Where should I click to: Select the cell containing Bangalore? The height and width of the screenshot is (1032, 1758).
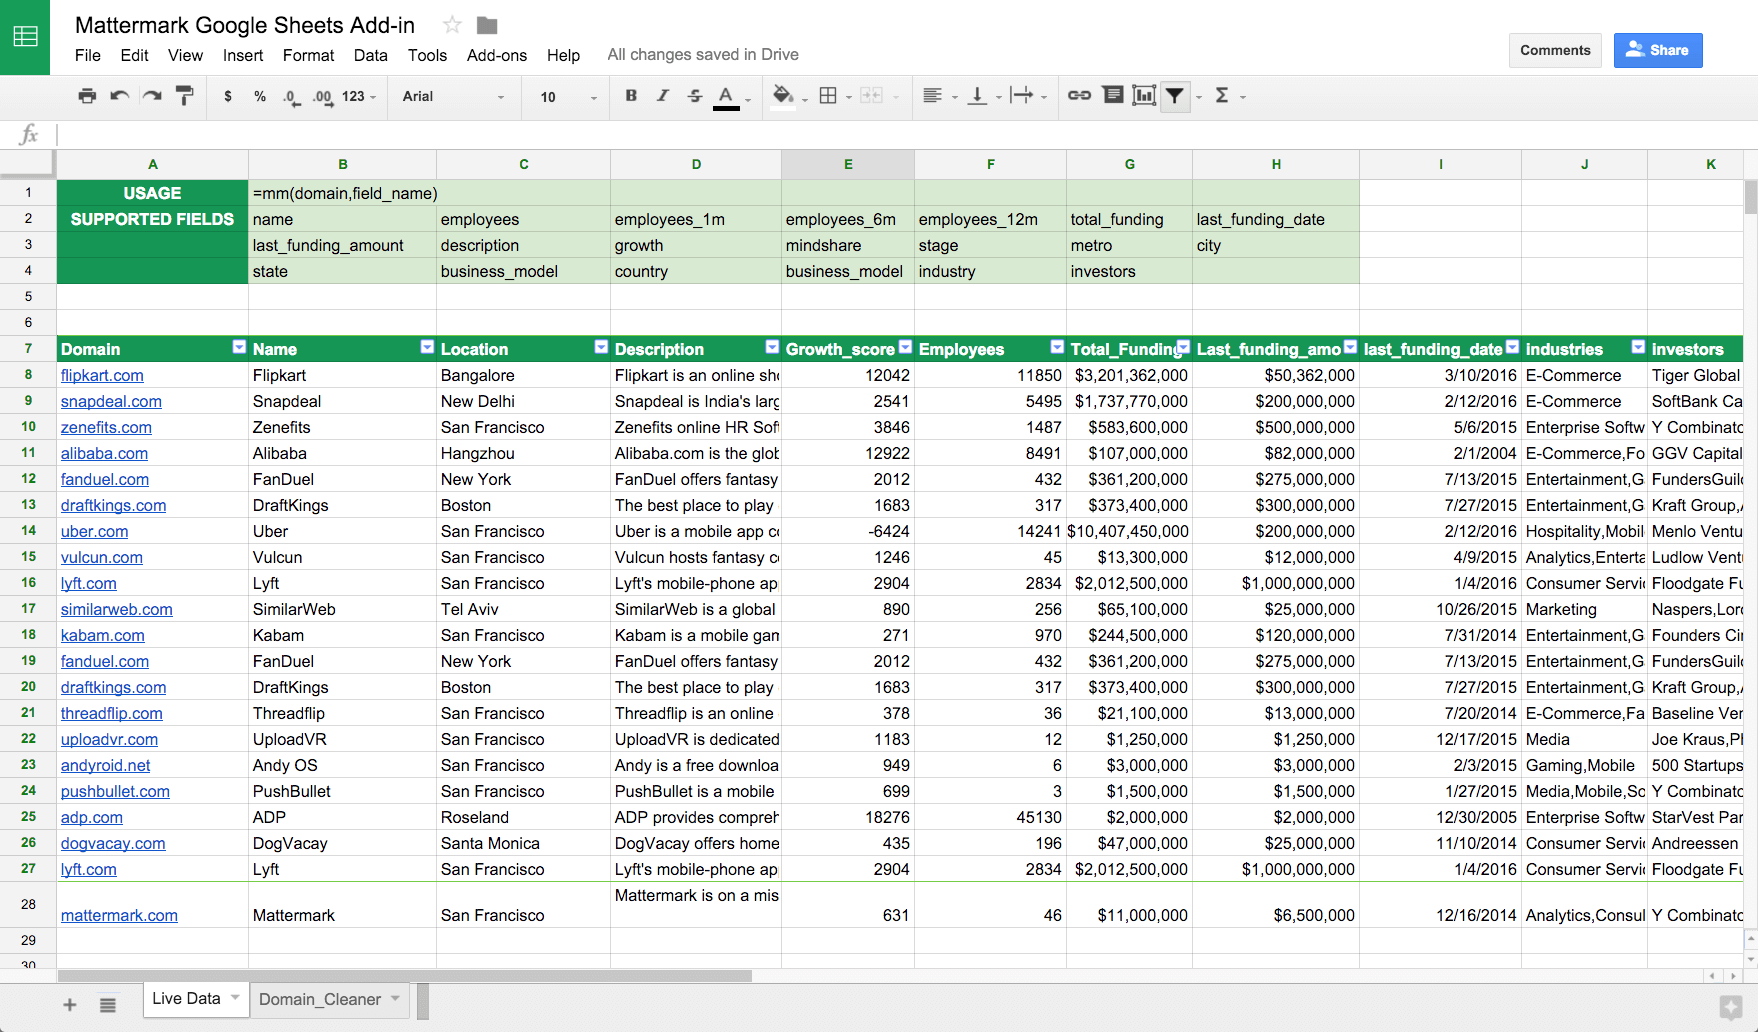tap(523, 375)
